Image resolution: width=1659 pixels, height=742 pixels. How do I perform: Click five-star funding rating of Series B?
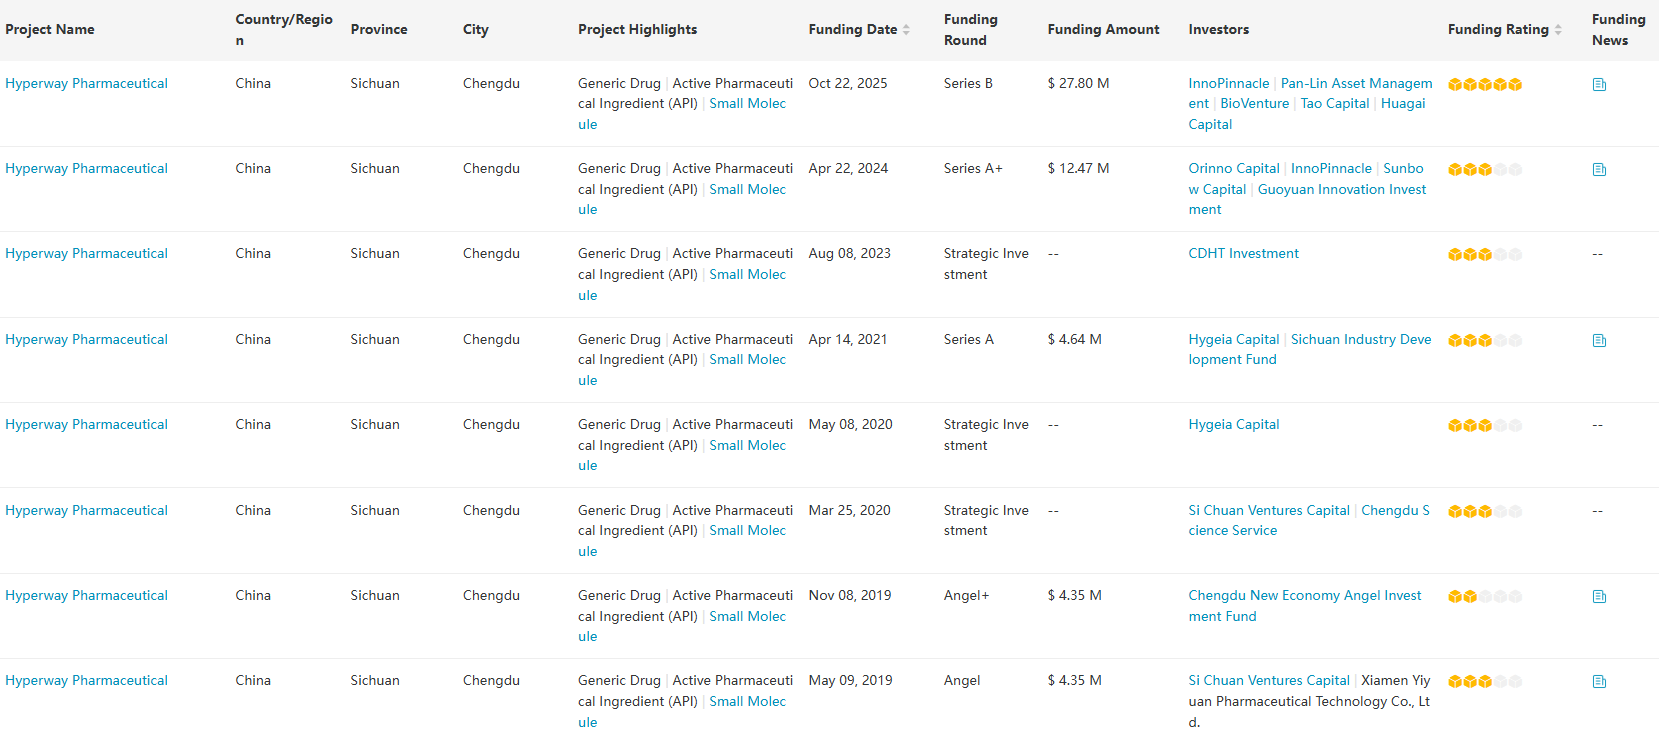click(x=1485, y=85)
